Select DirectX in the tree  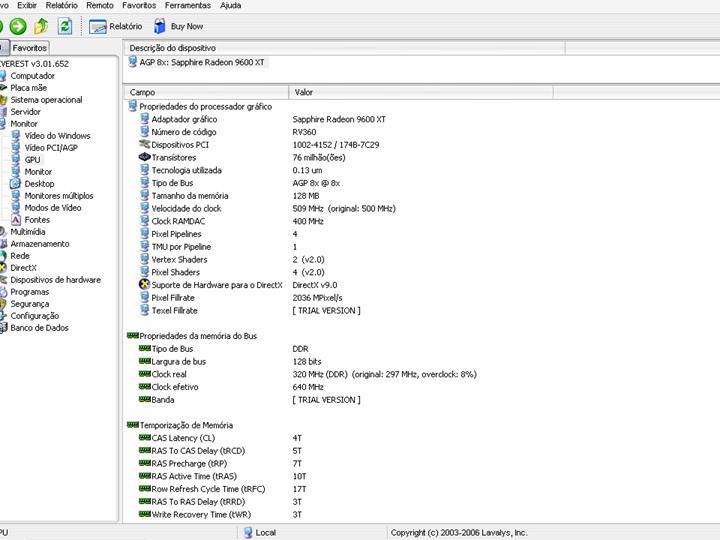tap(23, 267)
